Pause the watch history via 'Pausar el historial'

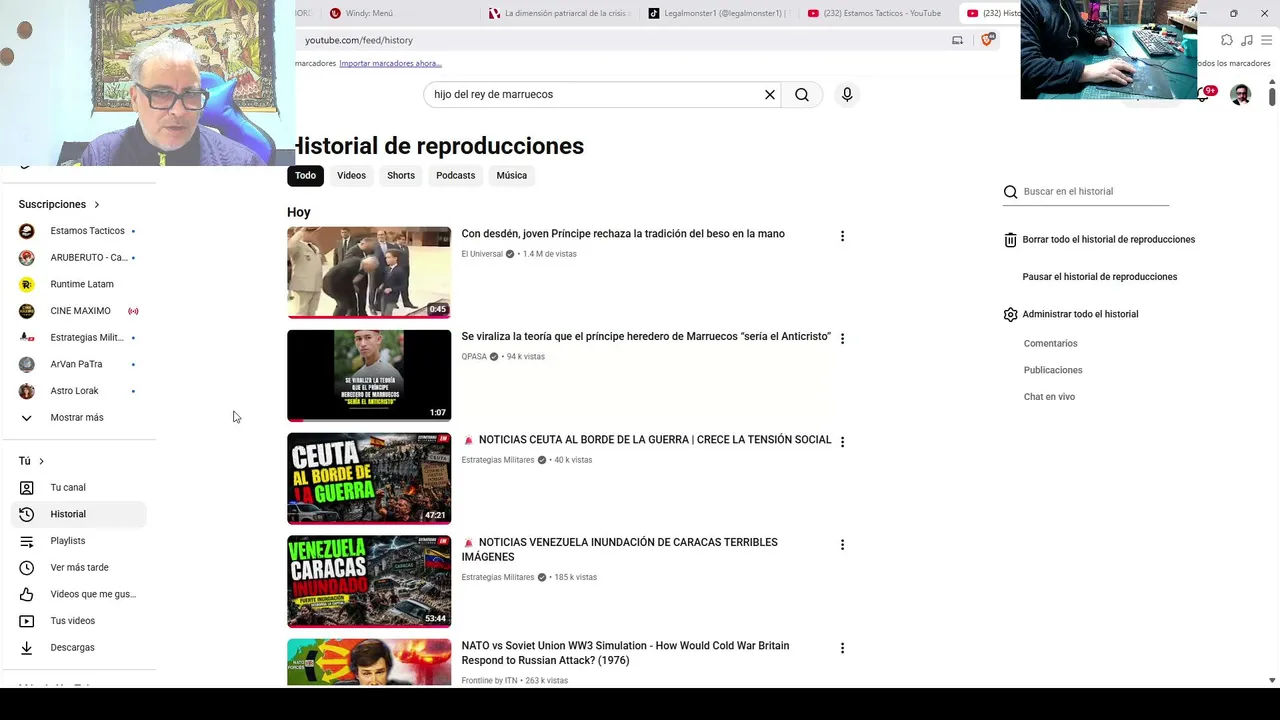click(x=1099, y=277)
